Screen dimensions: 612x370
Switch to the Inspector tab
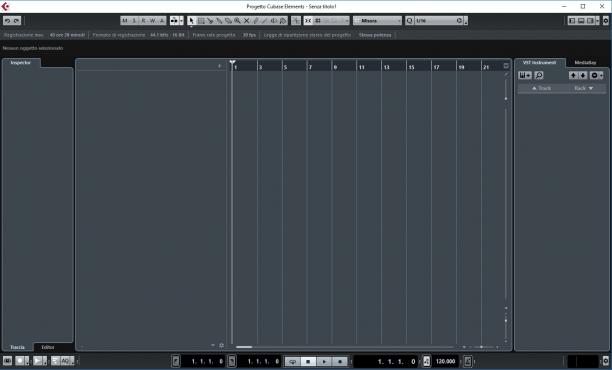tap(21, 62)
